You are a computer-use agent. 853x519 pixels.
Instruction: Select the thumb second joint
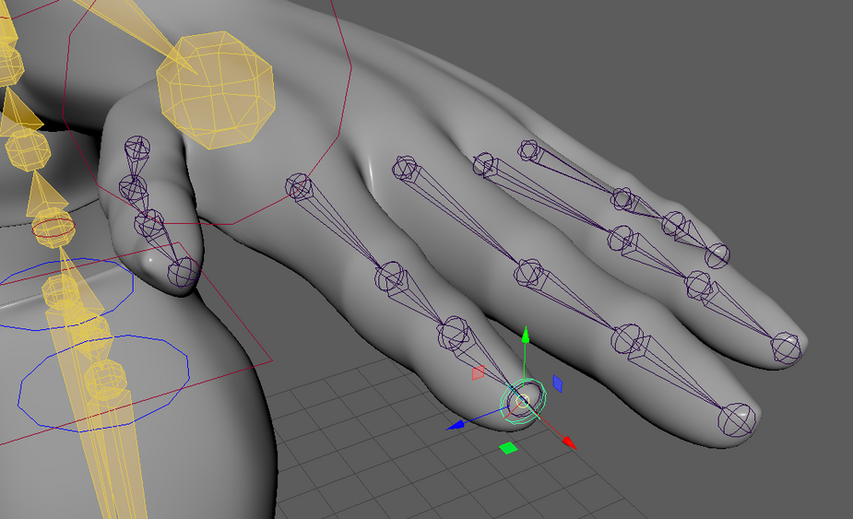[133, 188]
